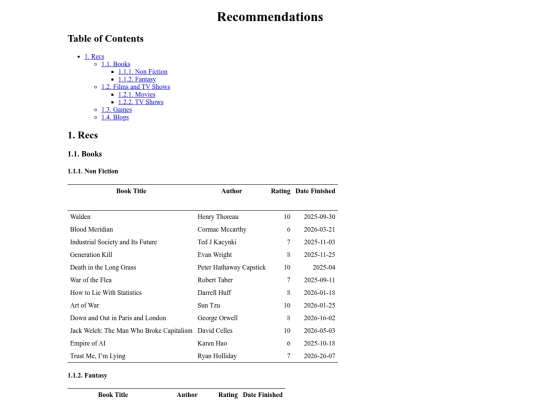Select 'Death in the Long Grass'

click(103, 268)
